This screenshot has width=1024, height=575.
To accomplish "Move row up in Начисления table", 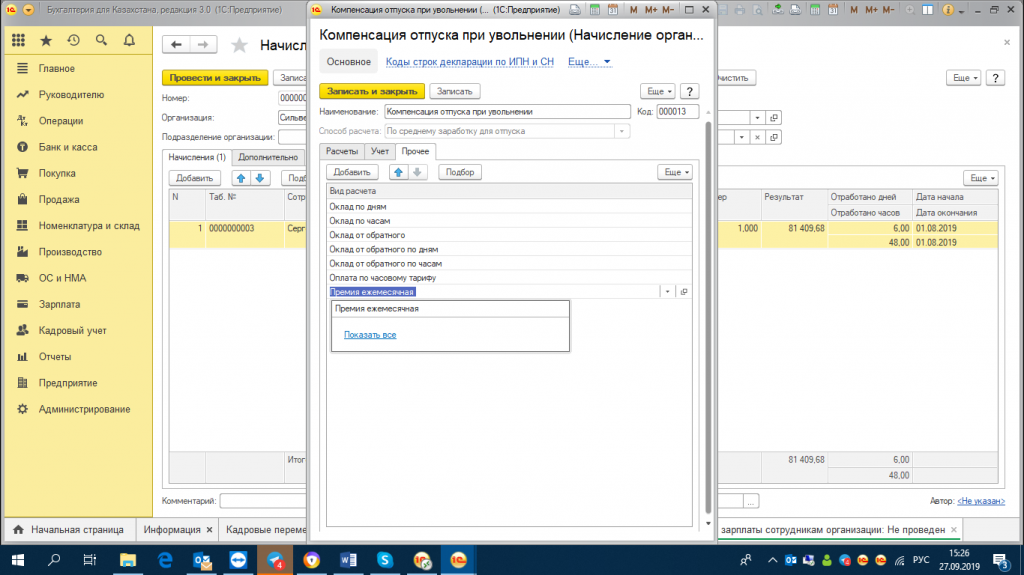I will click(x=241, y=178).
